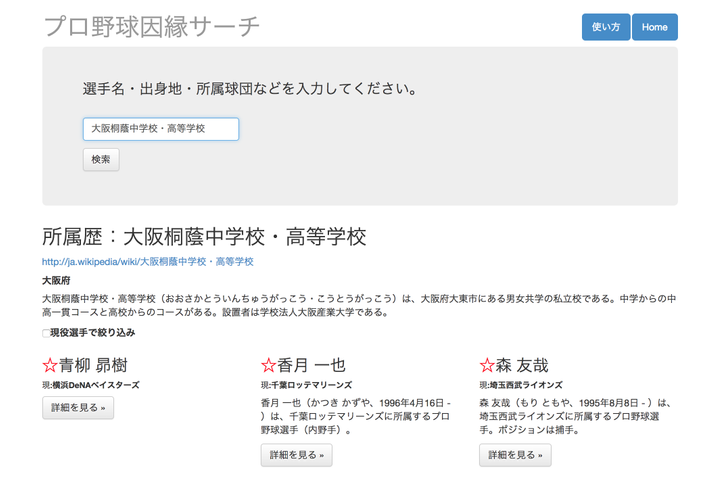
Task: View details for 香月 一也
Action: pos(297,455)
